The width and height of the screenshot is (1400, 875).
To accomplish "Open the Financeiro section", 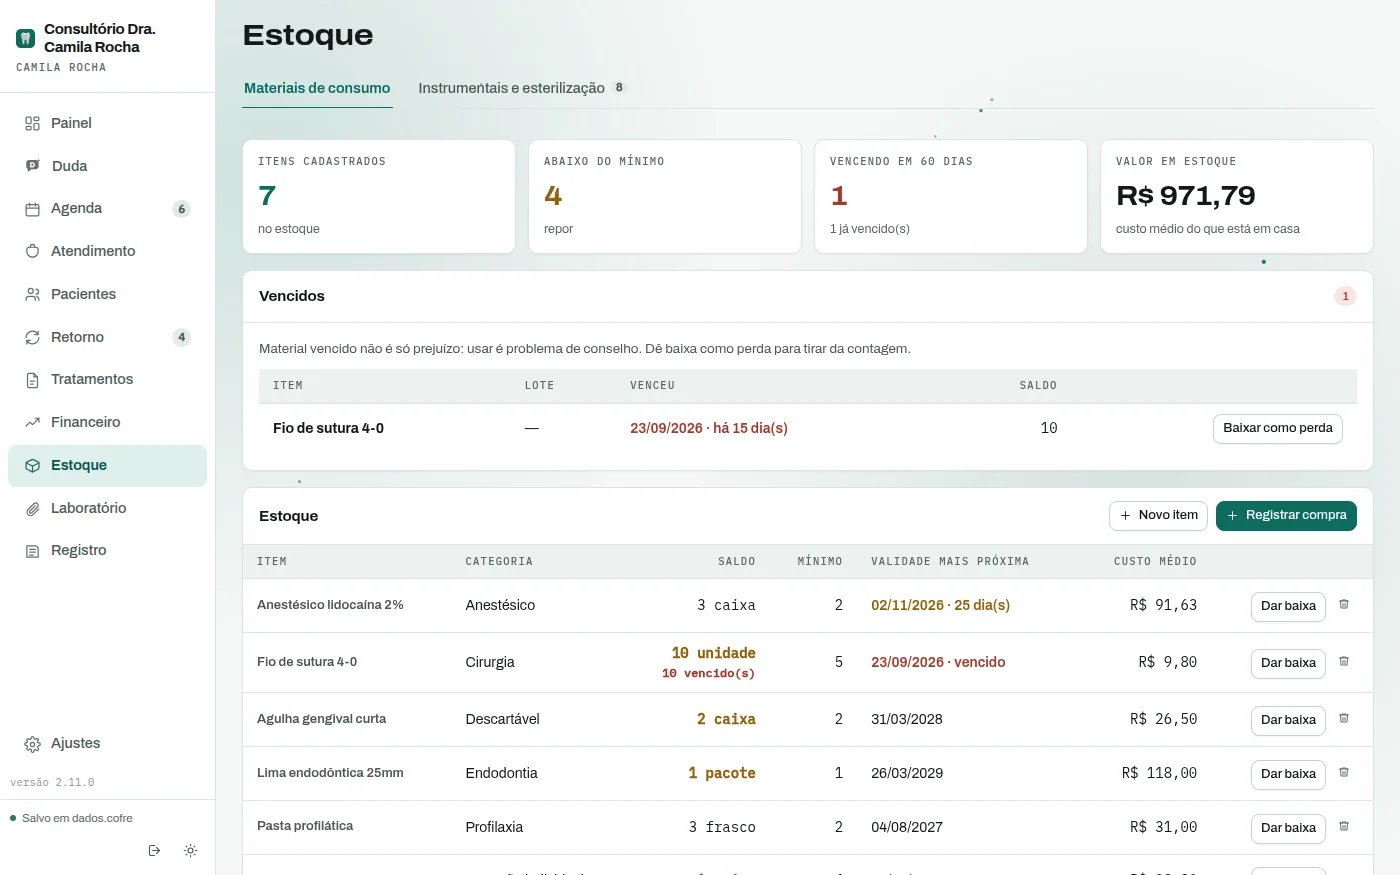I will tap(107, 422).
